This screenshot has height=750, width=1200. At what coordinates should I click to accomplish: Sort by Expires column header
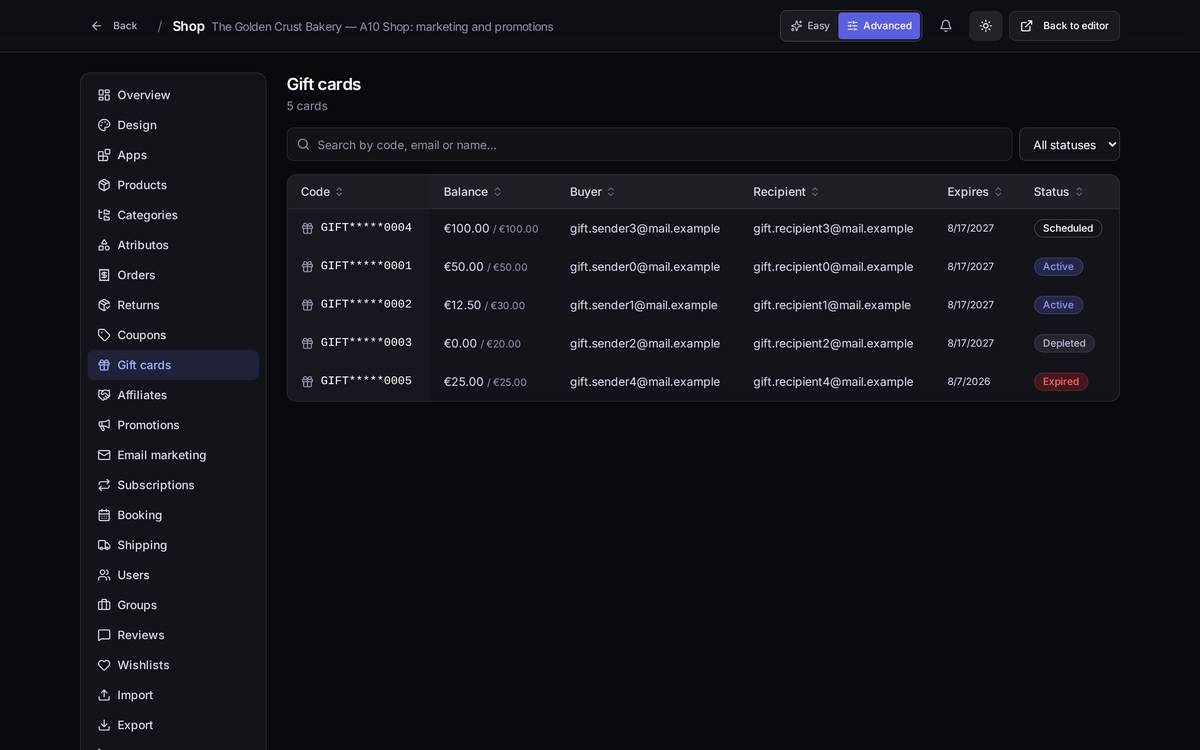click(975, 192)
